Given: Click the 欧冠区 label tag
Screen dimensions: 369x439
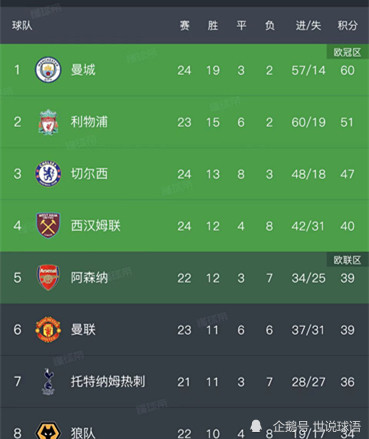Looking at the screenshot, I should pos(347,52).
